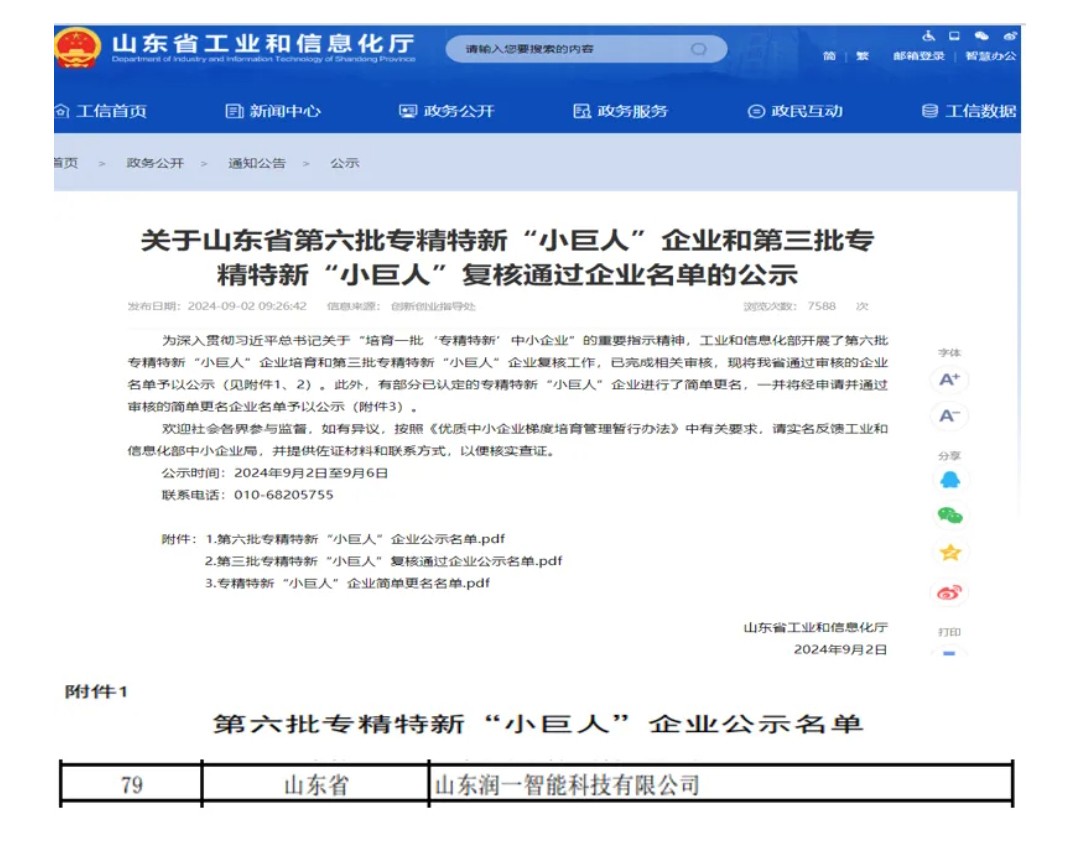The image size is (1080, 864).
Task: Switch to simplified Chinese with 简
Action: (x=829, y=56)
